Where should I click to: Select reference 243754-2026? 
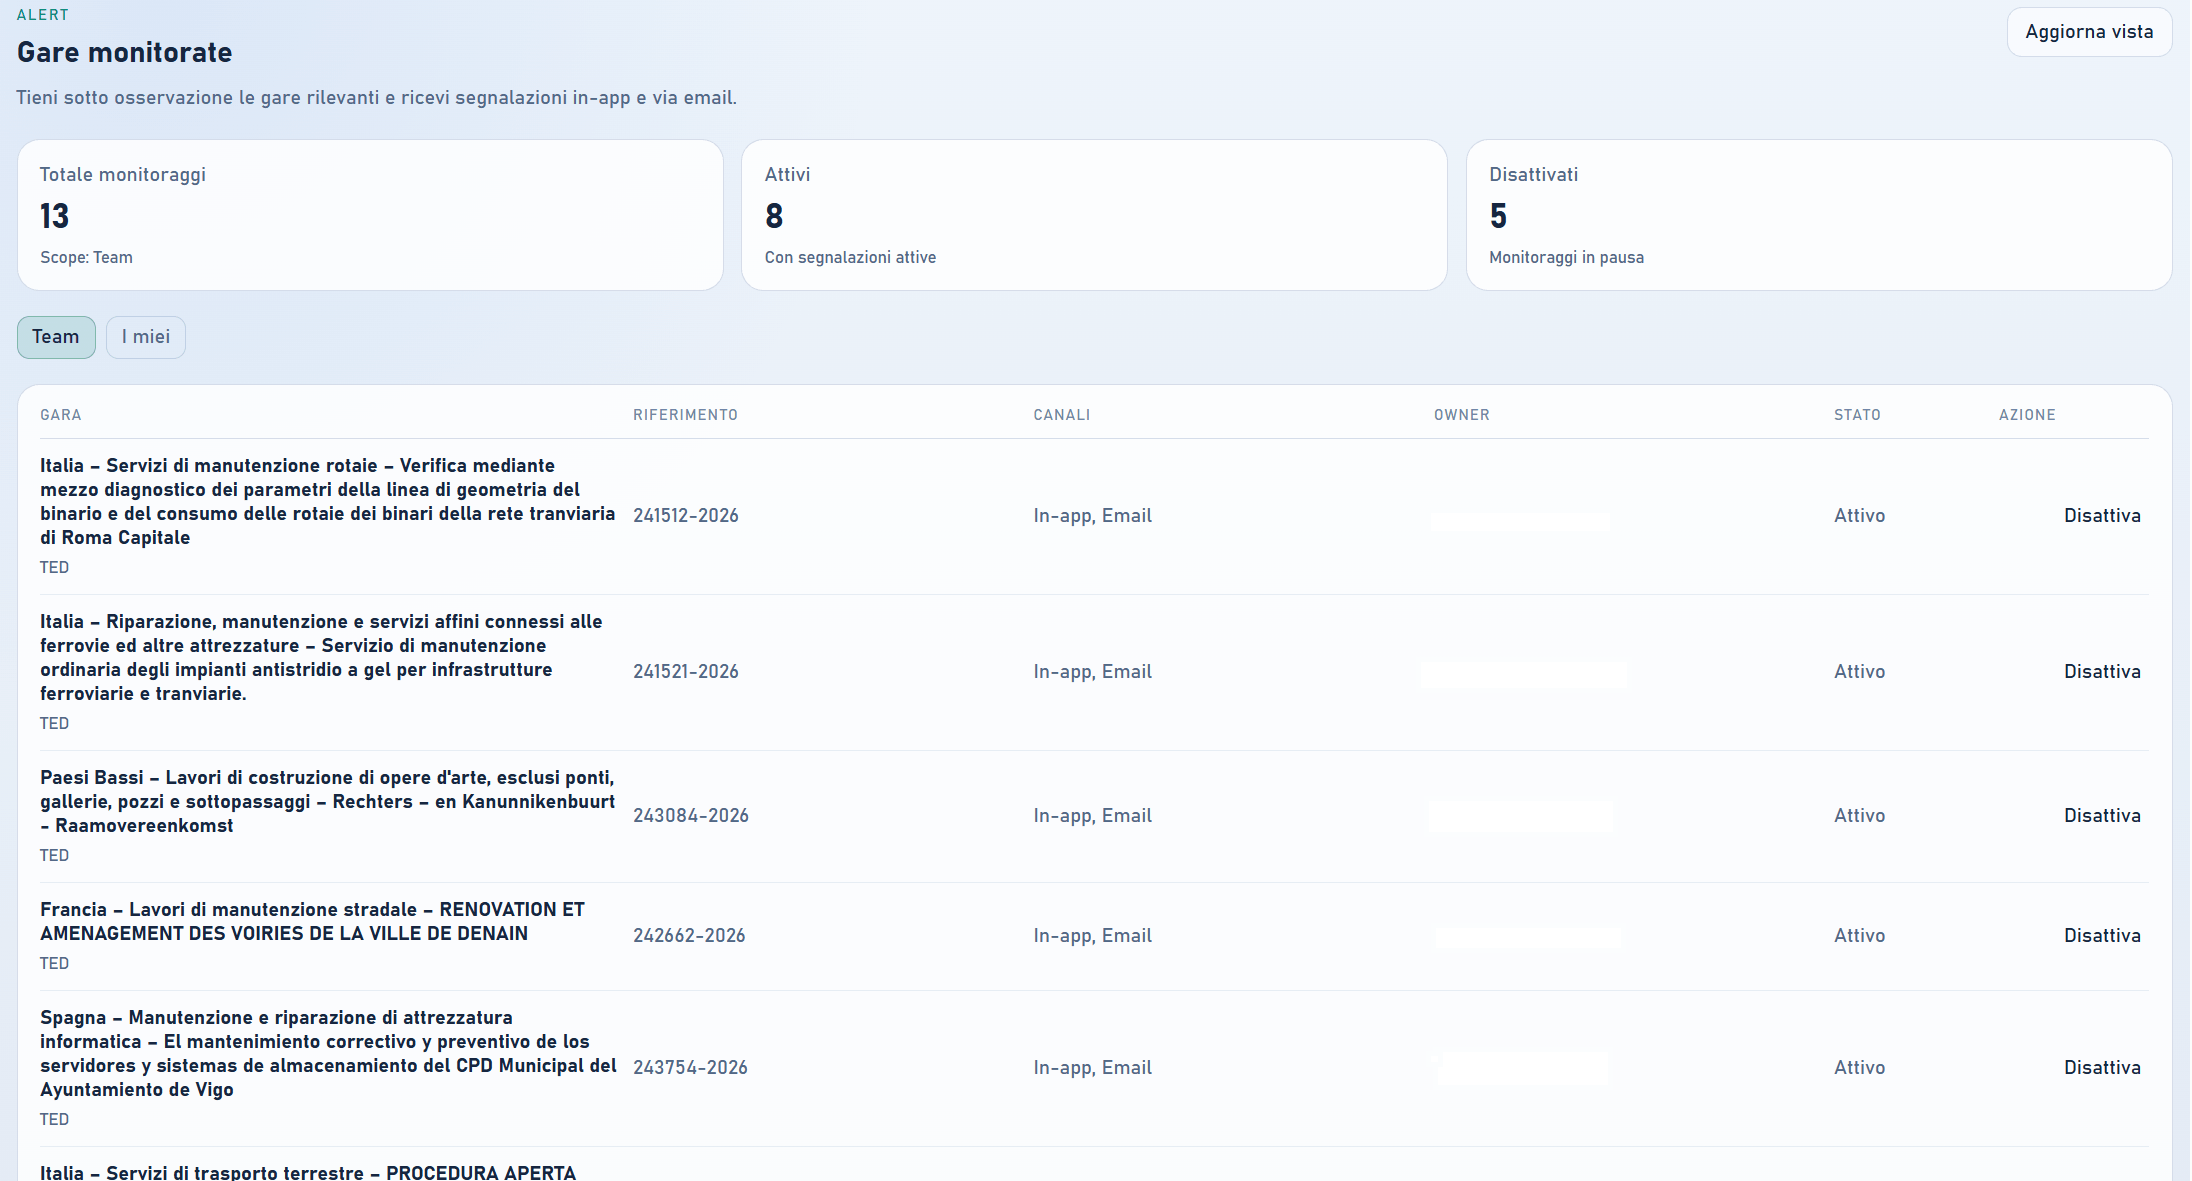(690, 1068)
